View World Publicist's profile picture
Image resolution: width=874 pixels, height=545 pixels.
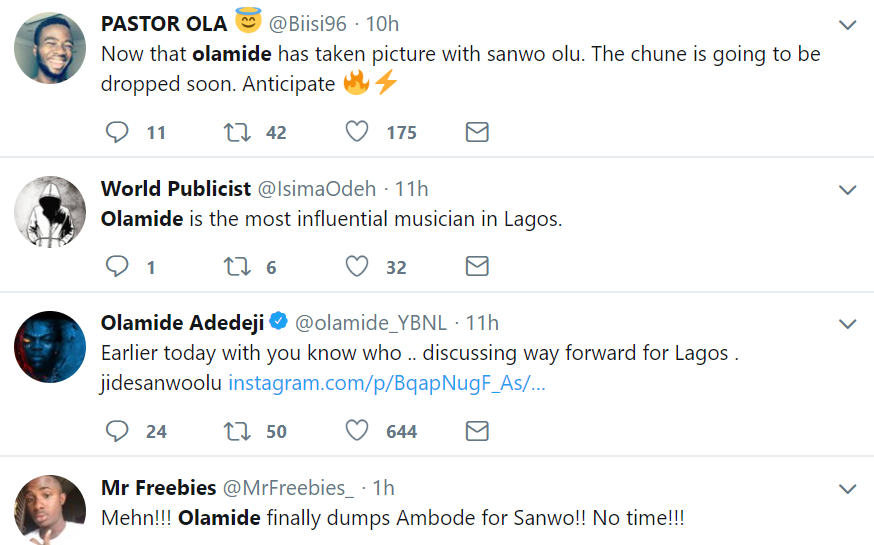point(50,211)
